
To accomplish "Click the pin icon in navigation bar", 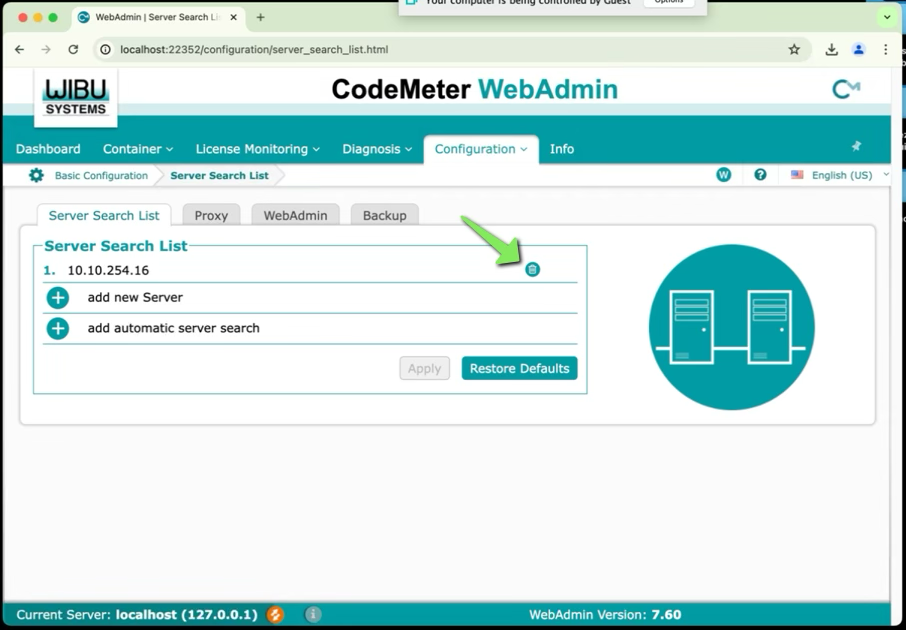I will 856,147.
